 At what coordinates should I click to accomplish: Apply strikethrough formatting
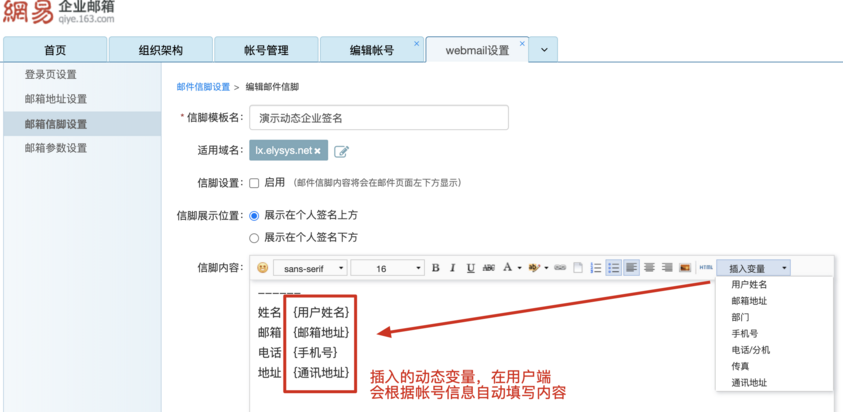[x=489, y=268]
